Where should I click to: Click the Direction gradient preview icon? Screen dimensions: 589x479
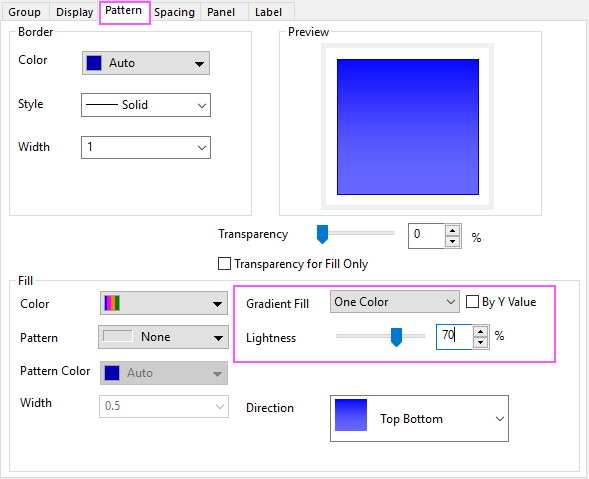coord(351,415)
